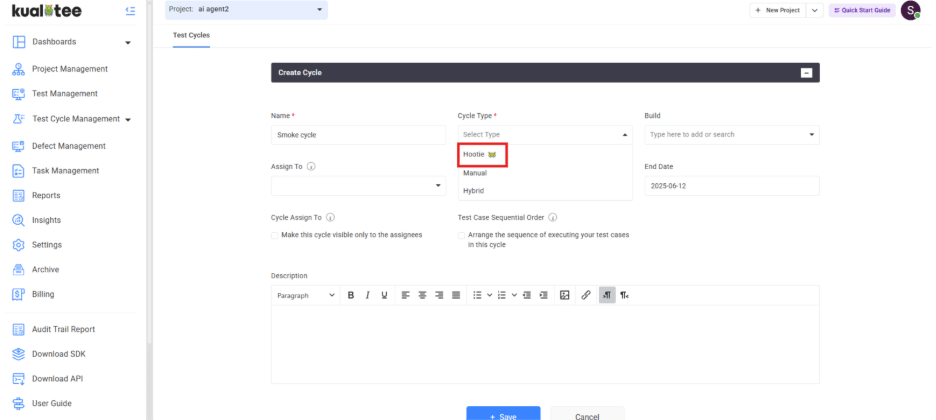The height and width of the screenshot is (420, 936).
Task: Check 'Make this cycle visible only to the assignees'
Action: 275,236
